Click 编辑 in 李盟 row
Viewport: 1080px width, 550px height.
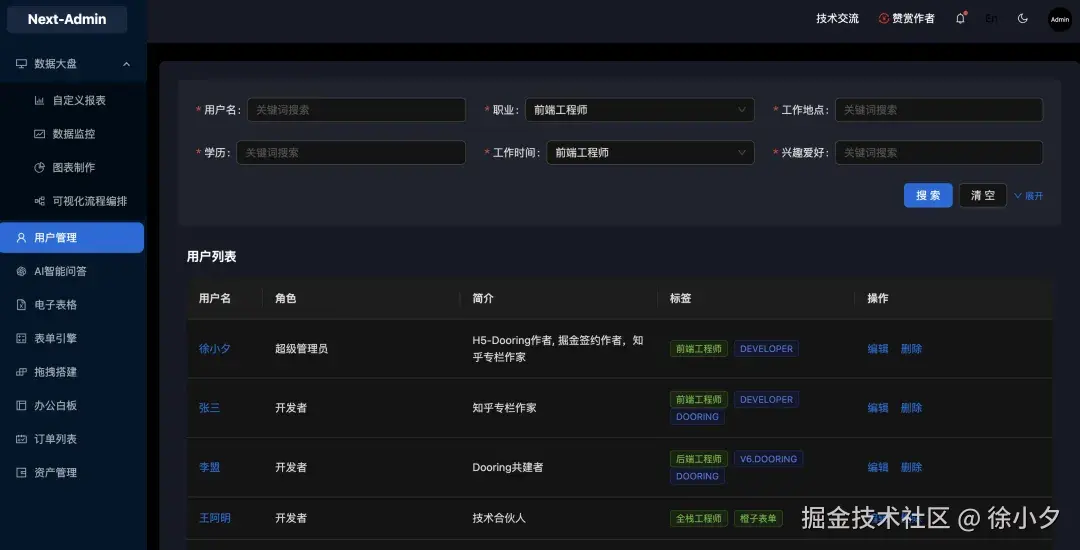(x=878, y=467)
